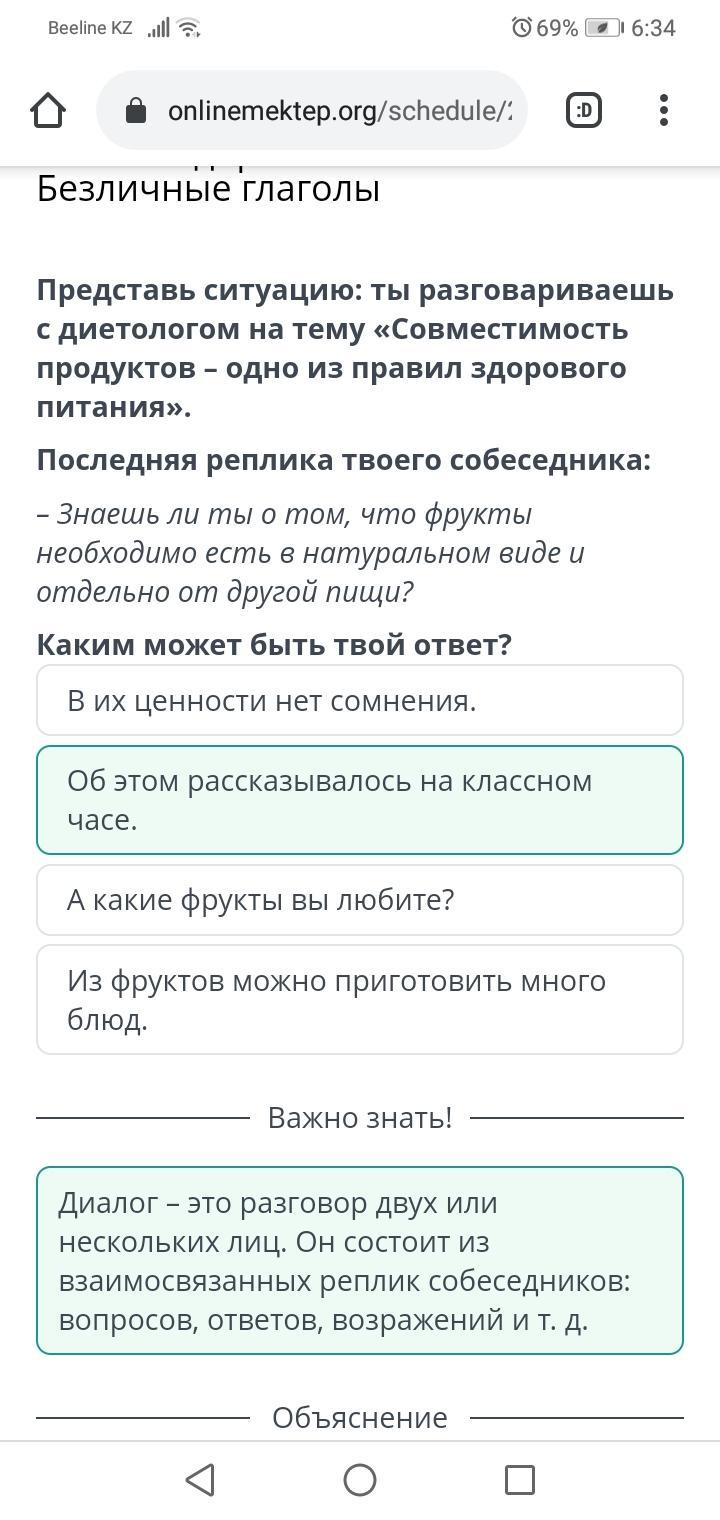This screenshot has height=1520, width=720.
Task: Tap the dialog definition info box
Action: coord(360,1260)
